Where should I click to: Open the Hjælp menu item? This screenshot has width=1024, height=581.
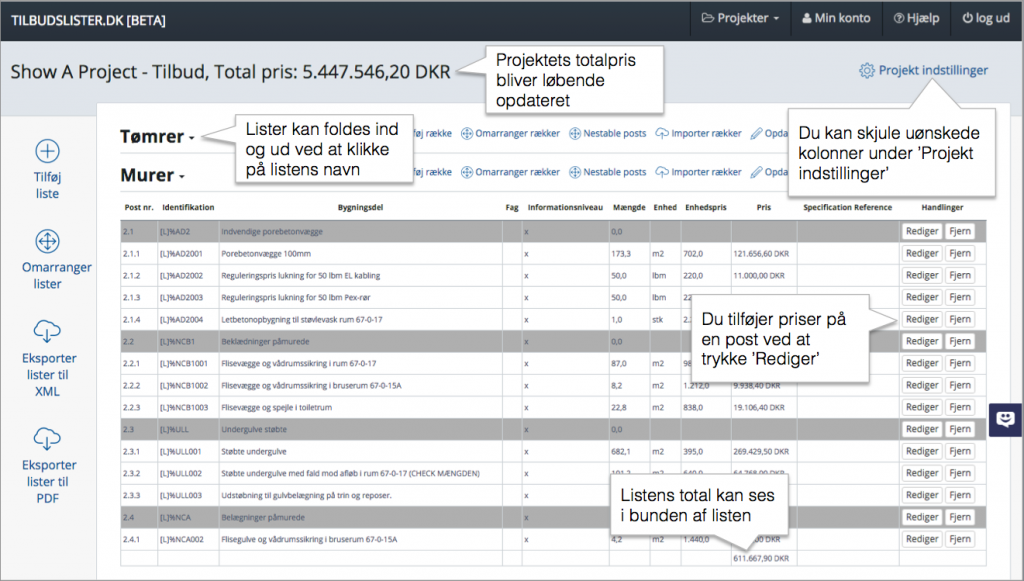point(916,18)
